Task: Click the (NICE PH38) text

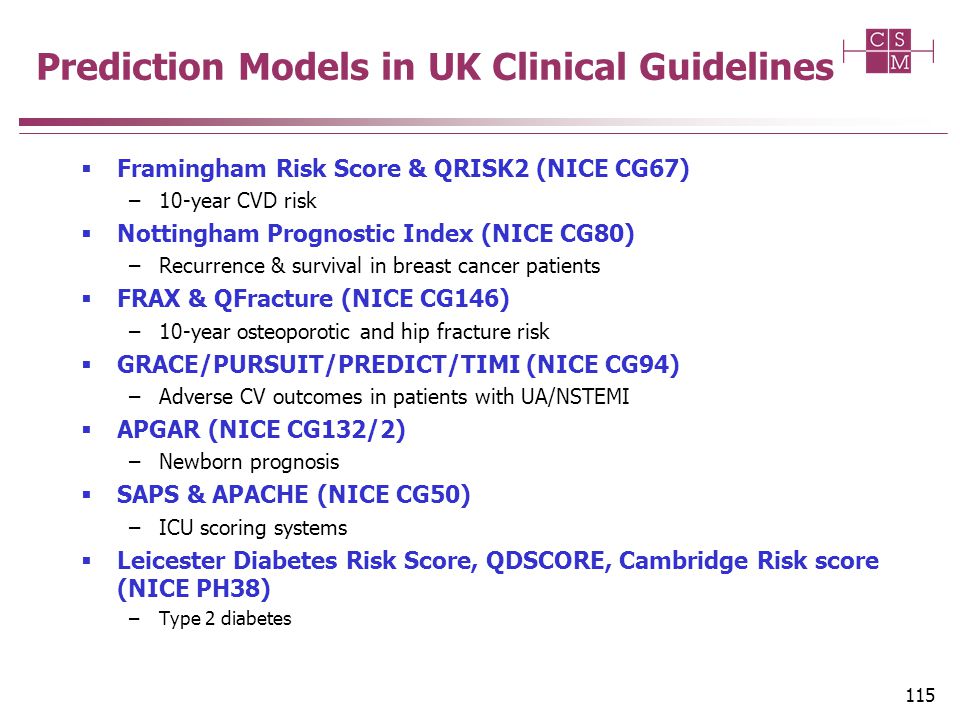Action: tap(193, 588)
